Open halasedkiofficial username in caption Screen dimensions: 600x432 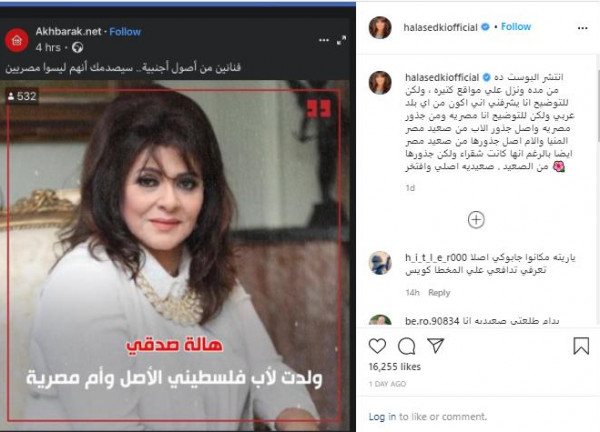tap(442, 77)
